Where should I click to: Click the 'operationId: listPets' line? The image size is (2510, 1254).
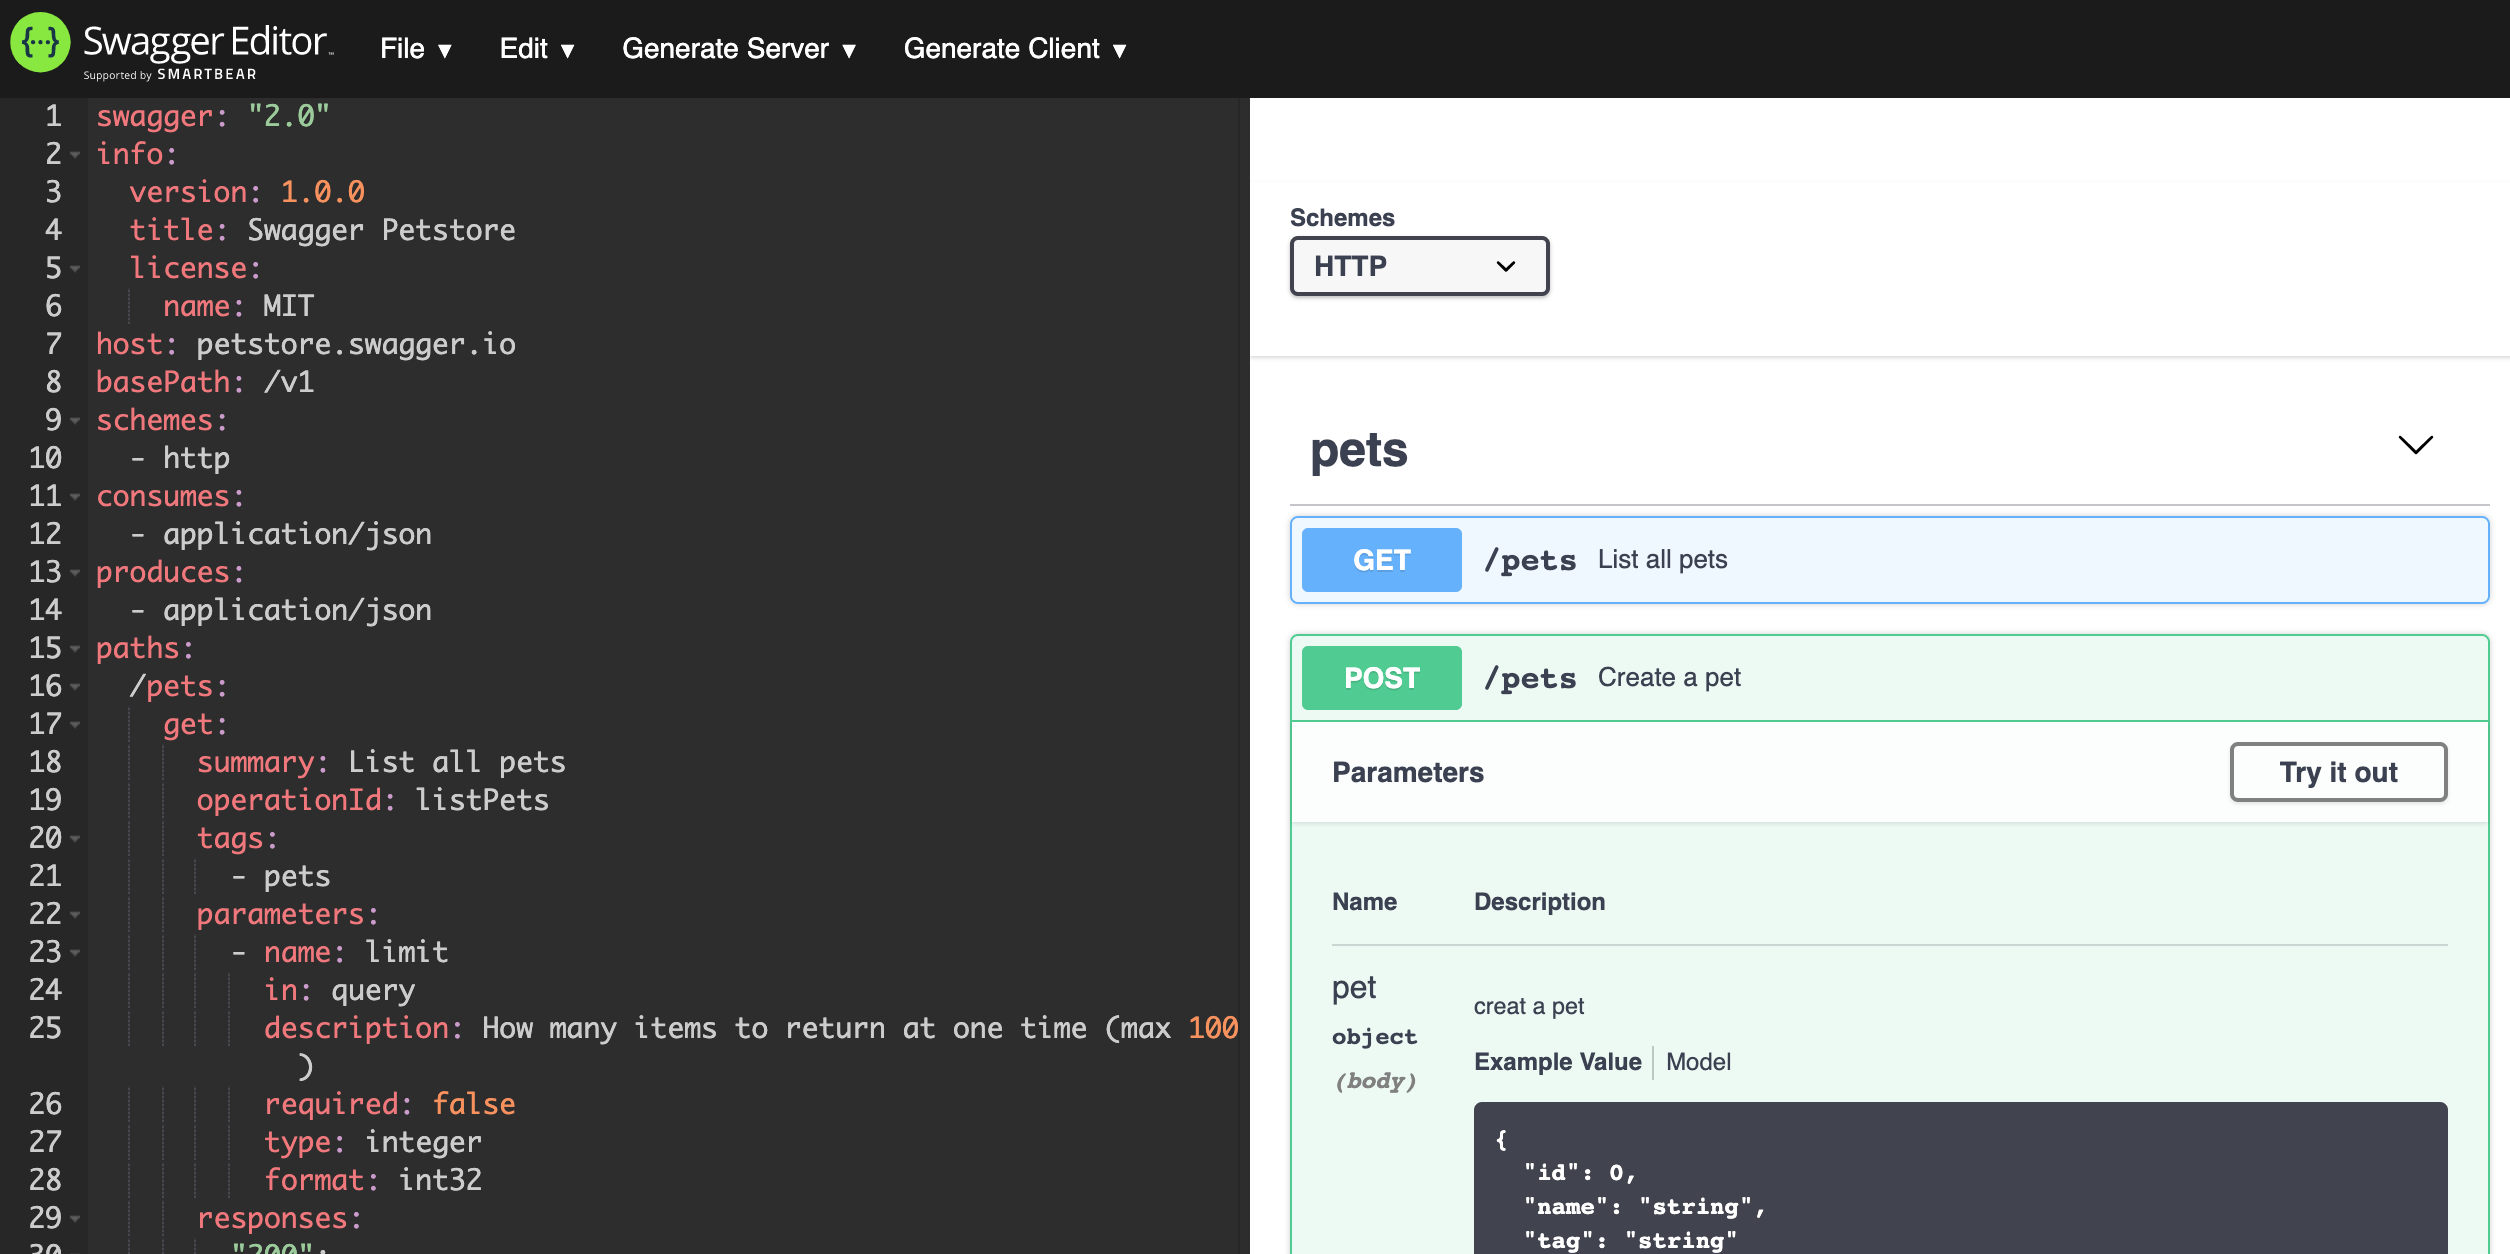point(372,800)
